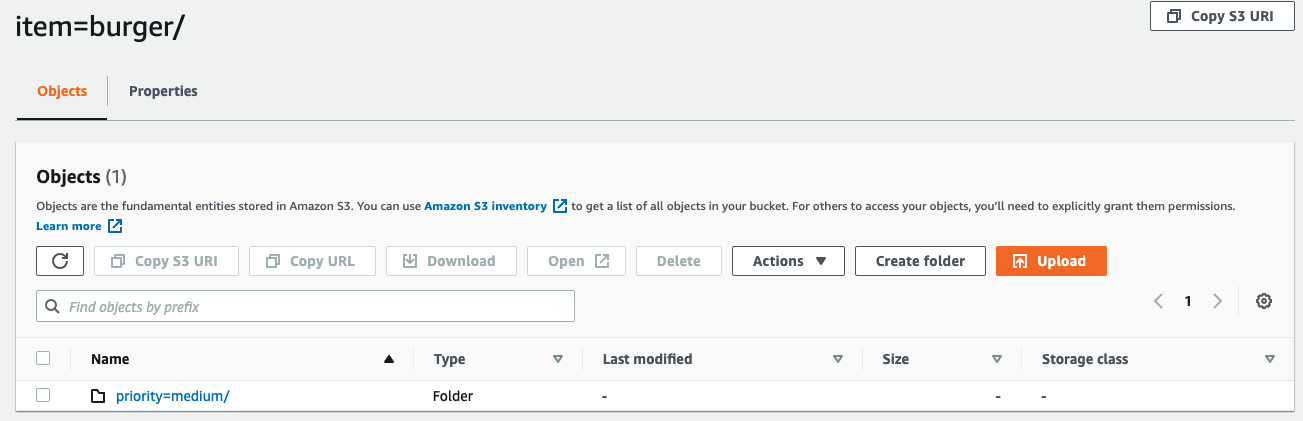Sort by Storage class column arrow
This screenshot has width=1303, height=421.
[x=1270, y=359]
